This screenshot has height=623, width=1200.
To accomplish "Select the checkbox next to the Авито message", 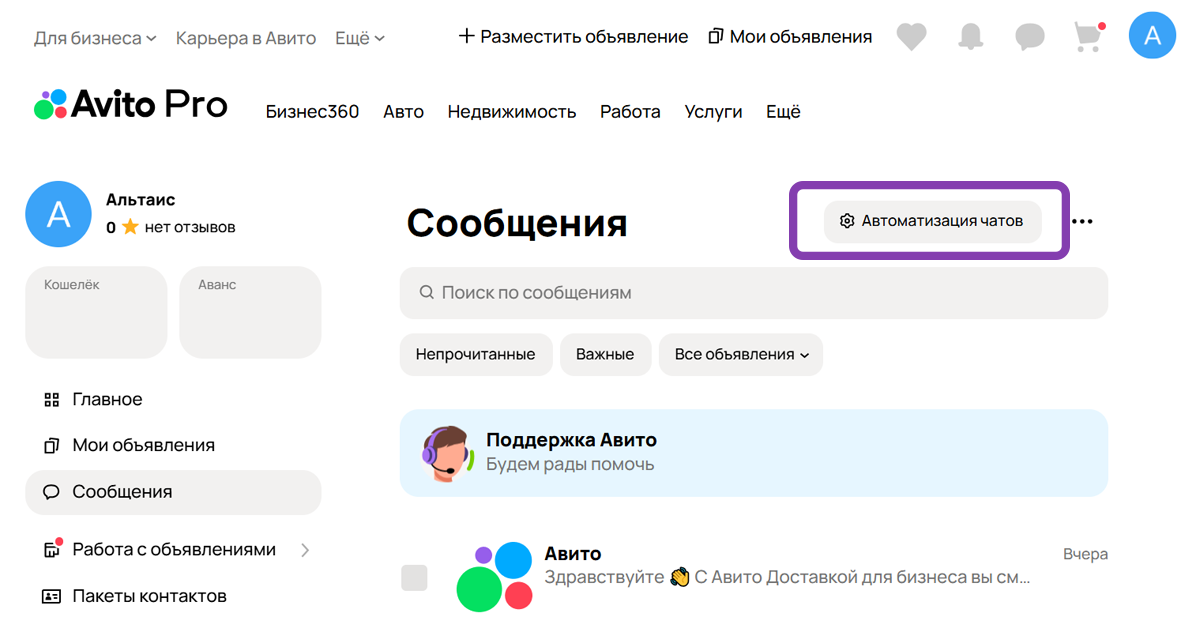I will pyautogui.click(x=414, y=577).
